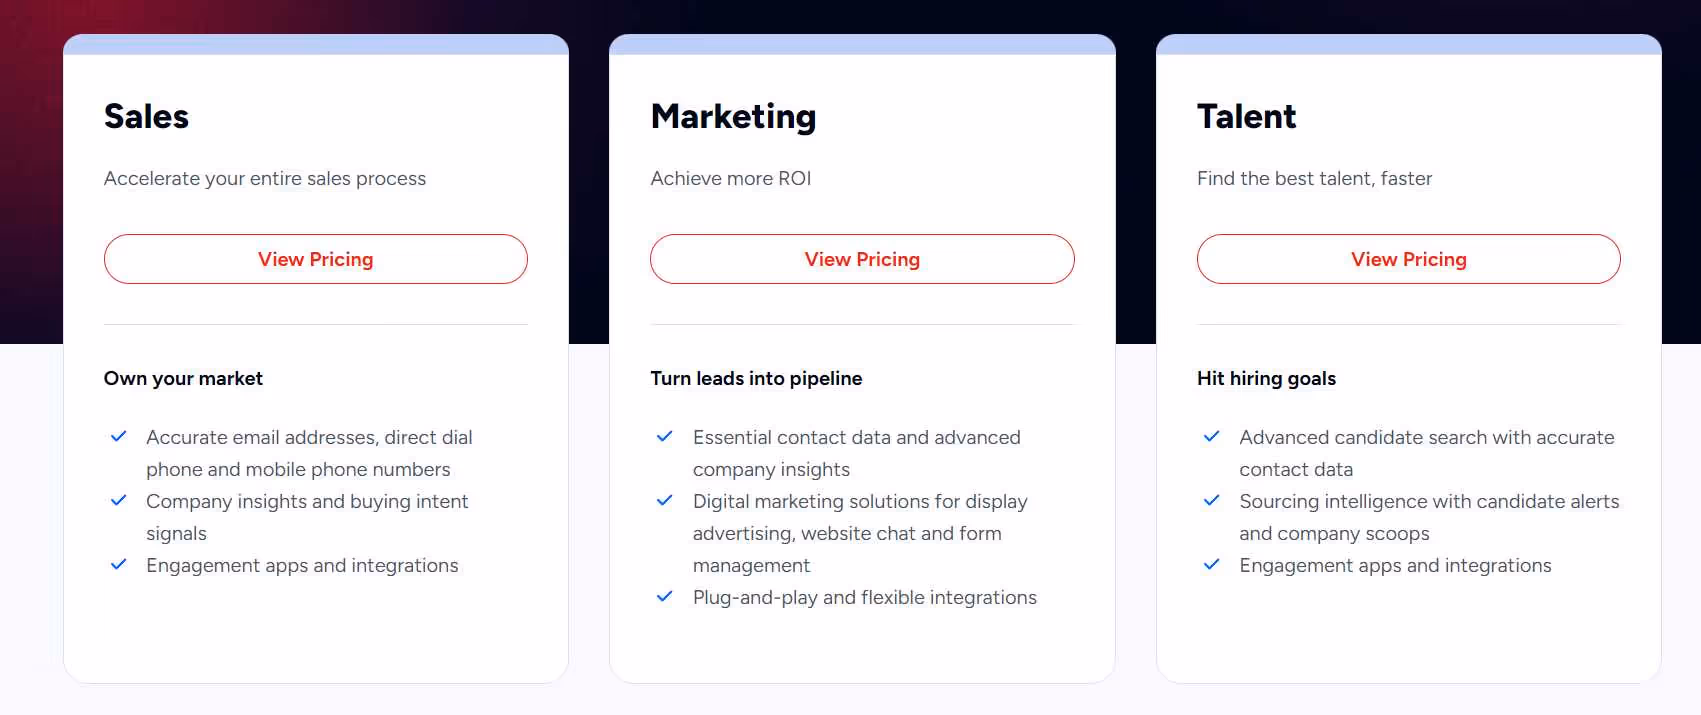Click the "Own your market" subheading
The width and height of the screenshot is (1701, 715).
coord(183,378)
